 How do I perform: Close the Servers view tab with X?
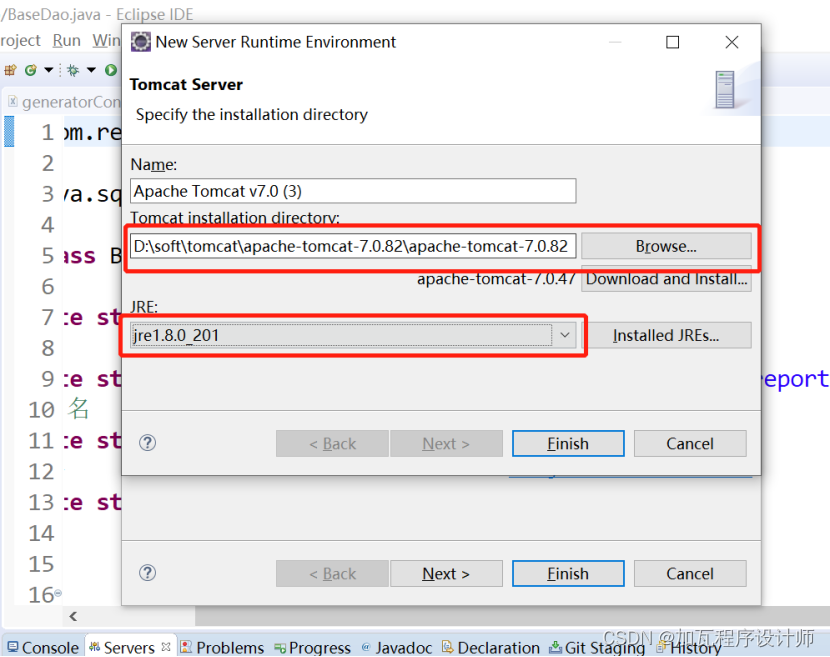pos(166,646)
